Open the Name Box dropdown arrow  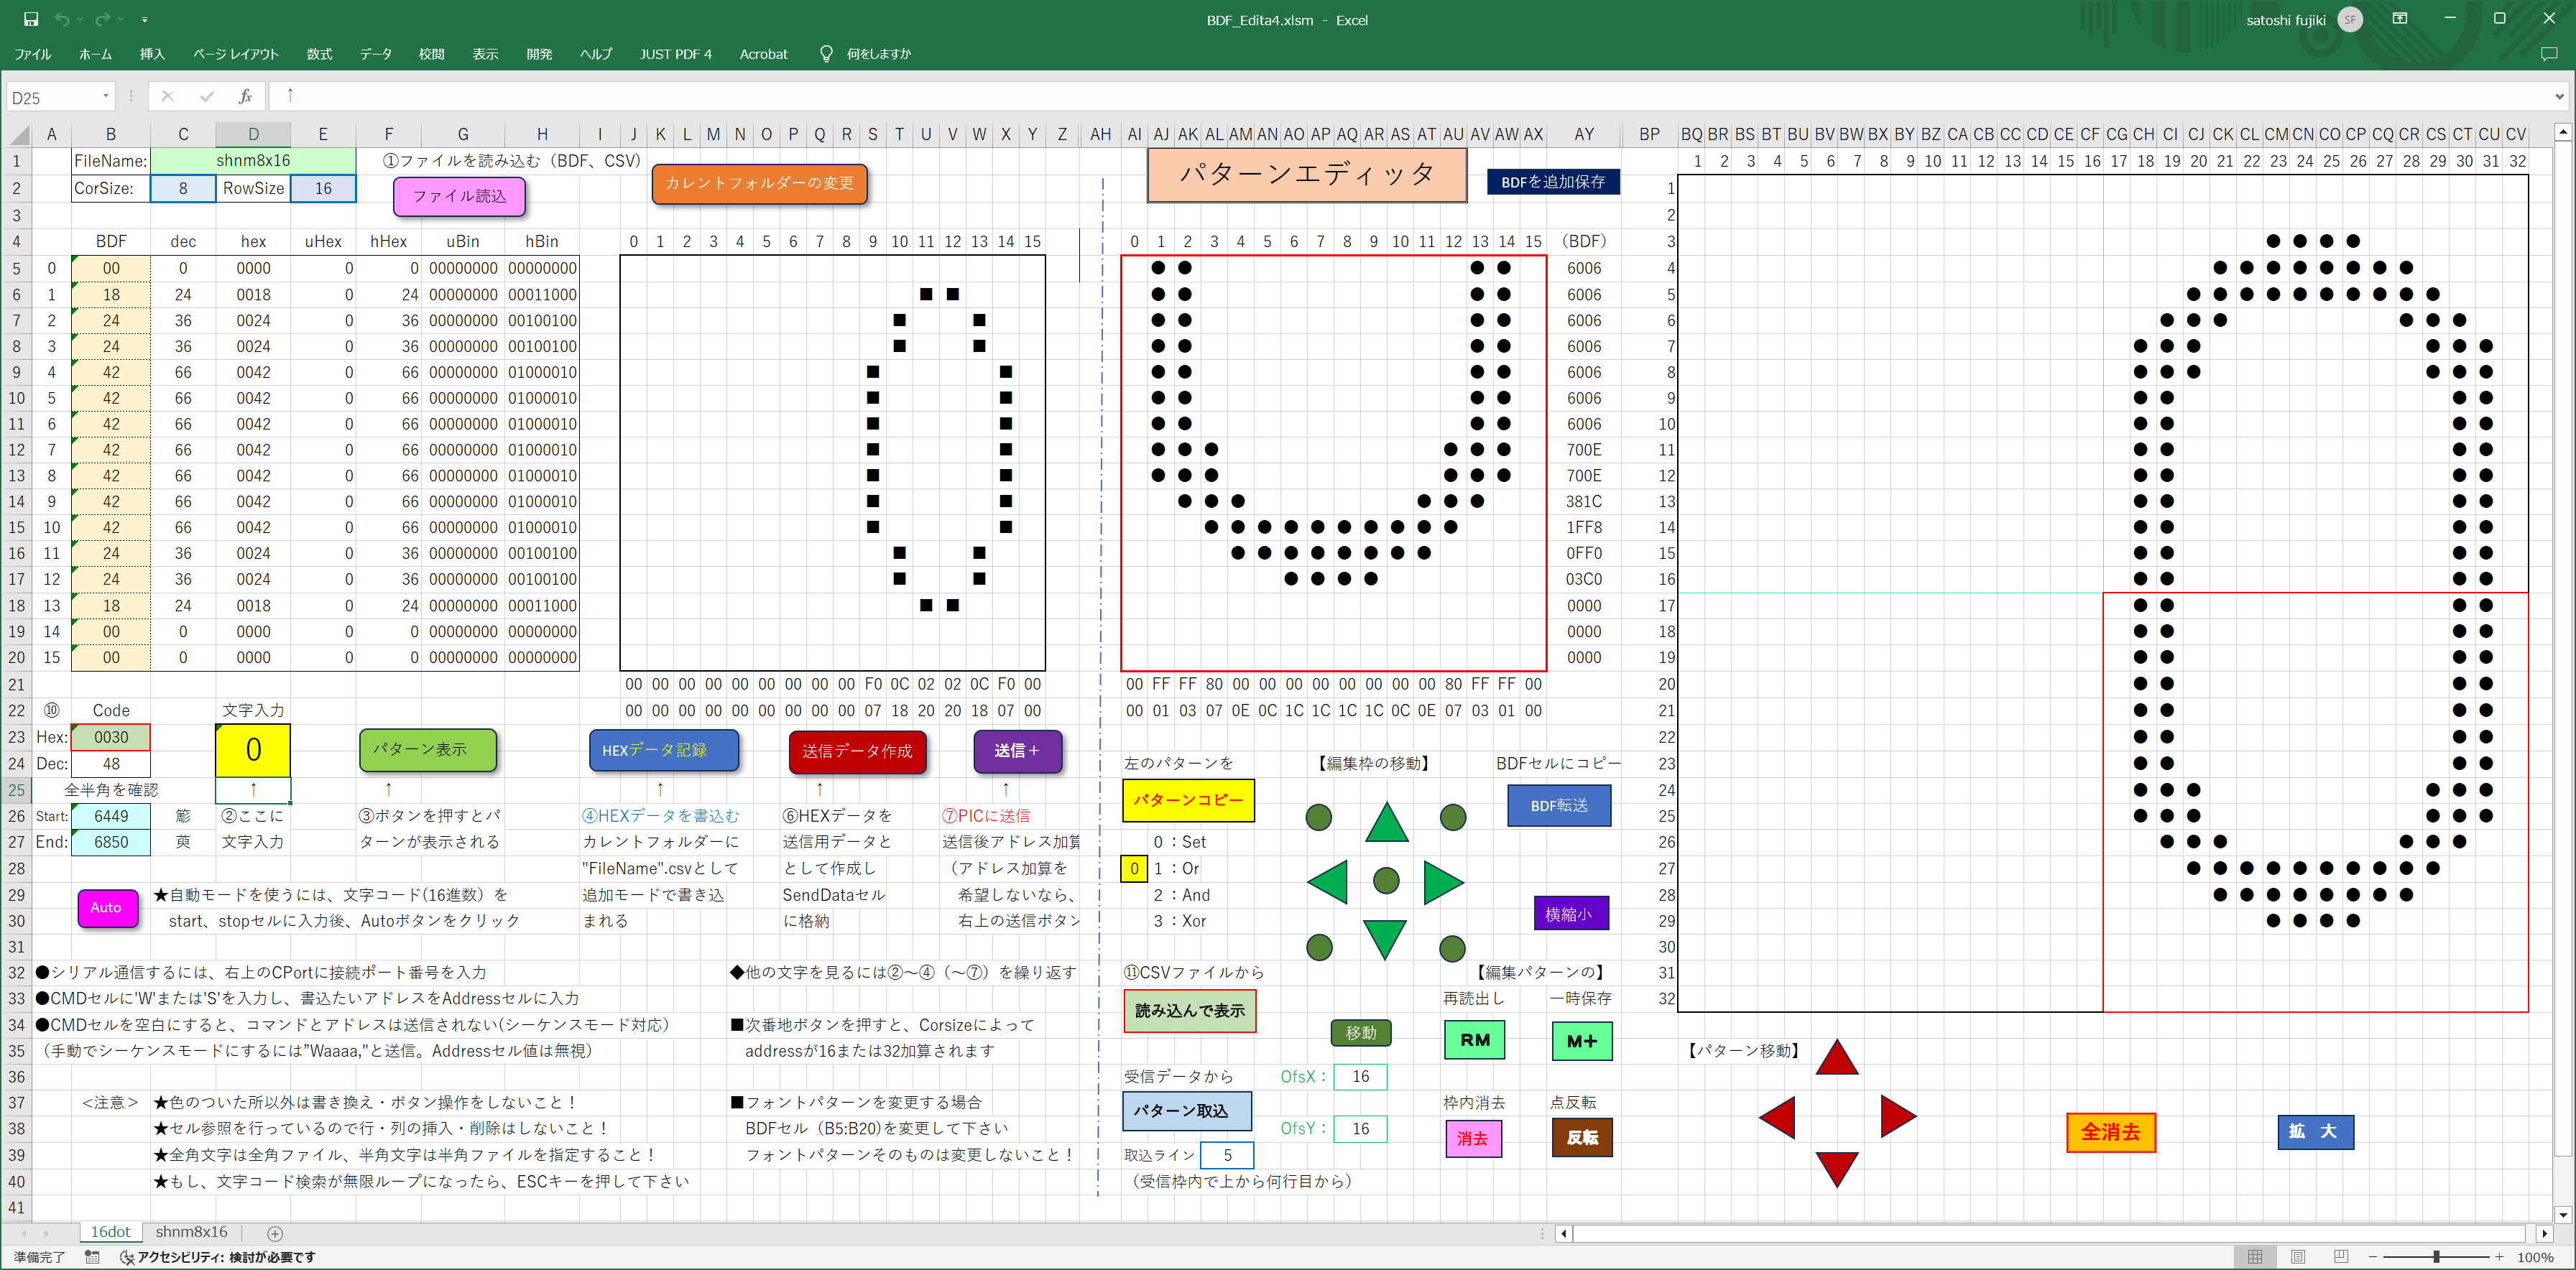pos(106,97)
